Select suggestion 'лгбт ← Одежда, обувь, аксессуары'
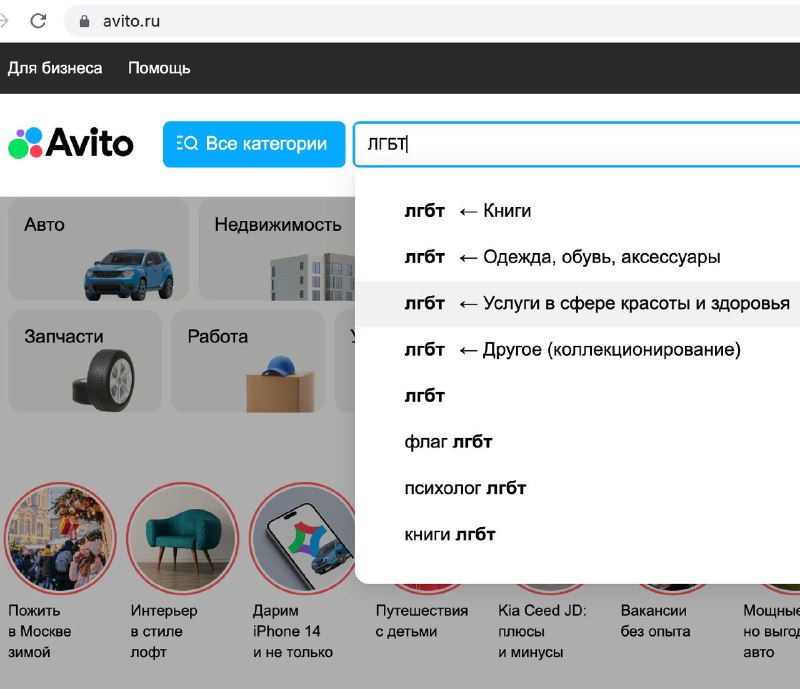 coord(577,257)
